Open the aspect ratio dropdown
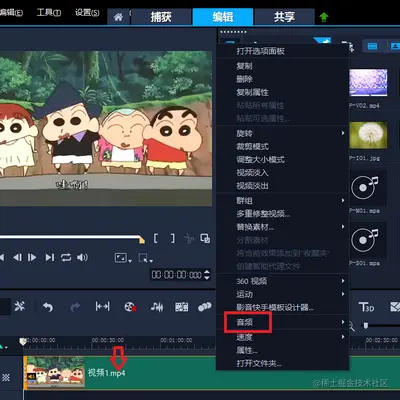Viewport: 400px width, 400px height. click(123, 258)
